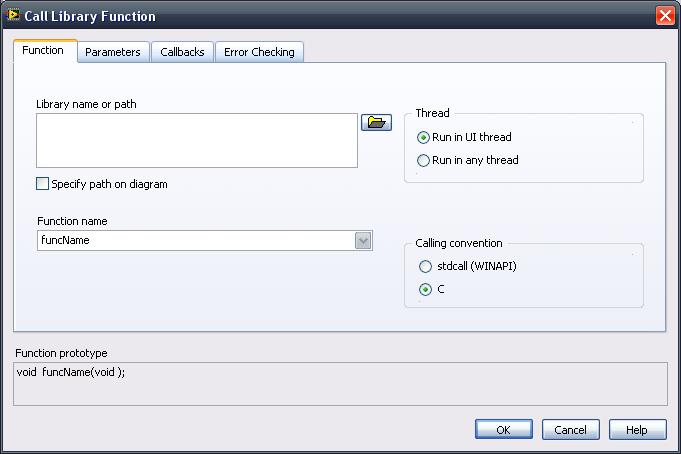
Task: Enable Specify path on diagram checkbox
Action: 42,184
